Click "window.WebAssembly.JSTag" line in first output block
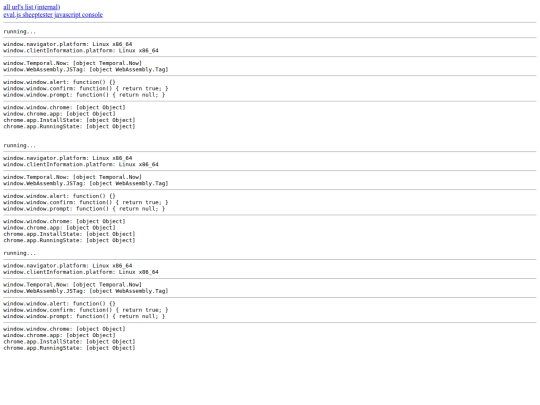The image size is (540, 405). click(86, 70)
